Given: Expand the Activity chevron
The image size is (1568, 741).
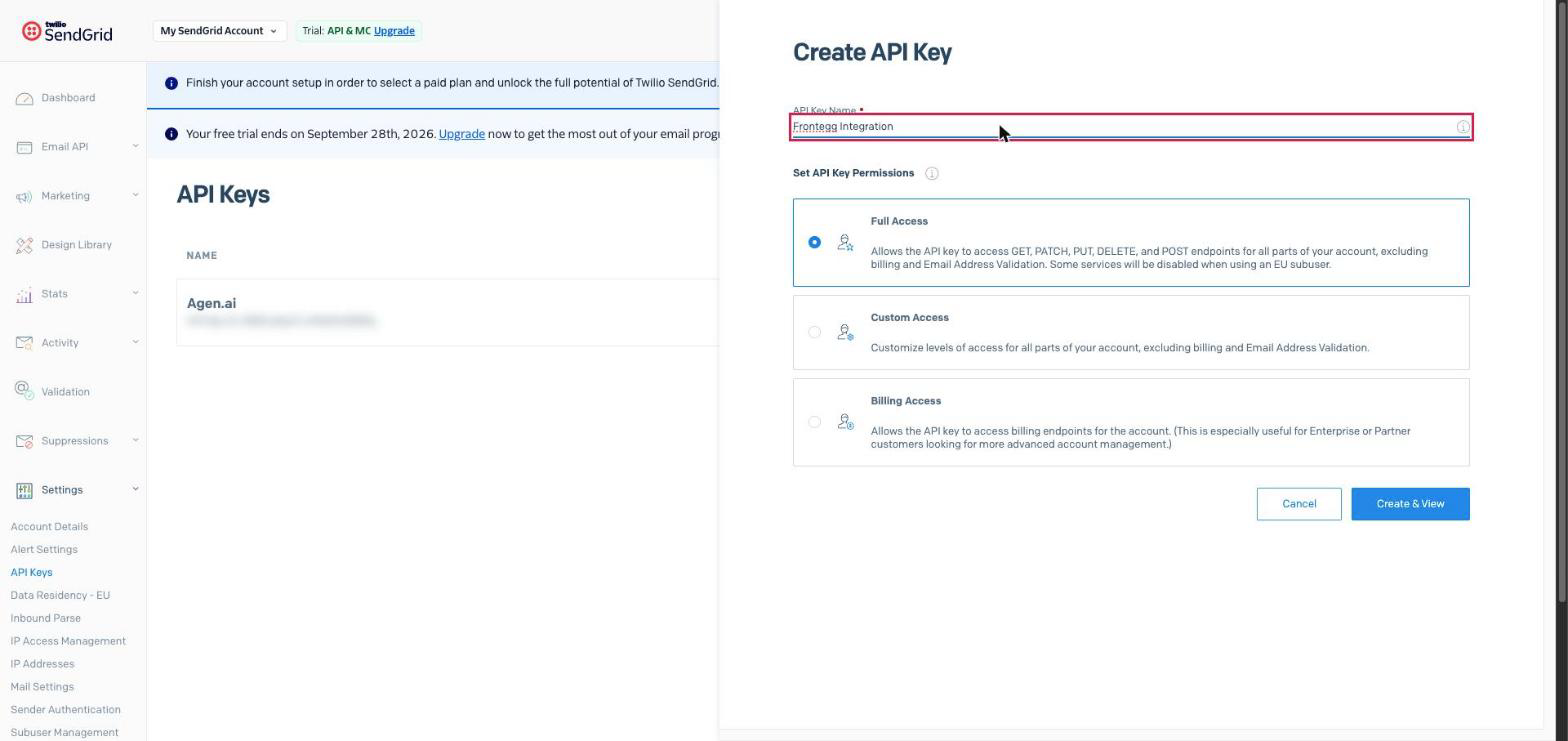Looking at the screenshot, I should [x=135, y=342].
